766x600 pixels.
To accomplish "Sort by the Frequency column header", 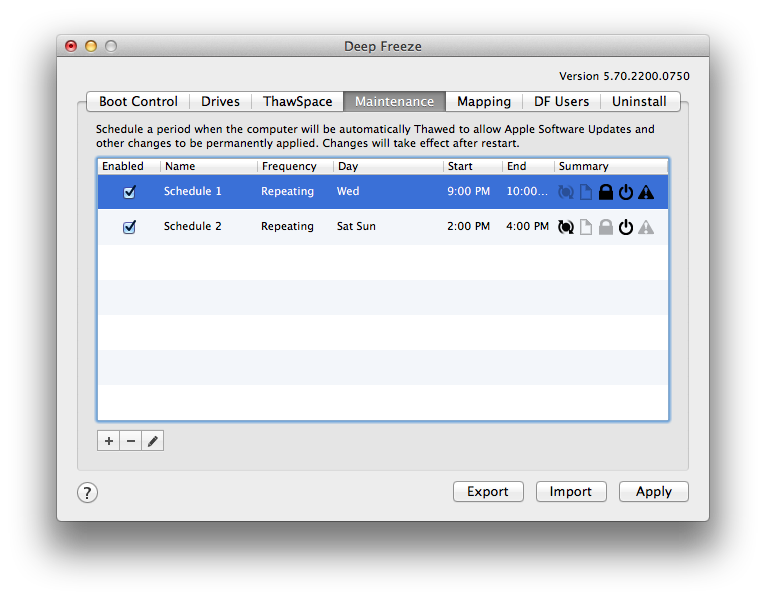I will coord(295,166).
